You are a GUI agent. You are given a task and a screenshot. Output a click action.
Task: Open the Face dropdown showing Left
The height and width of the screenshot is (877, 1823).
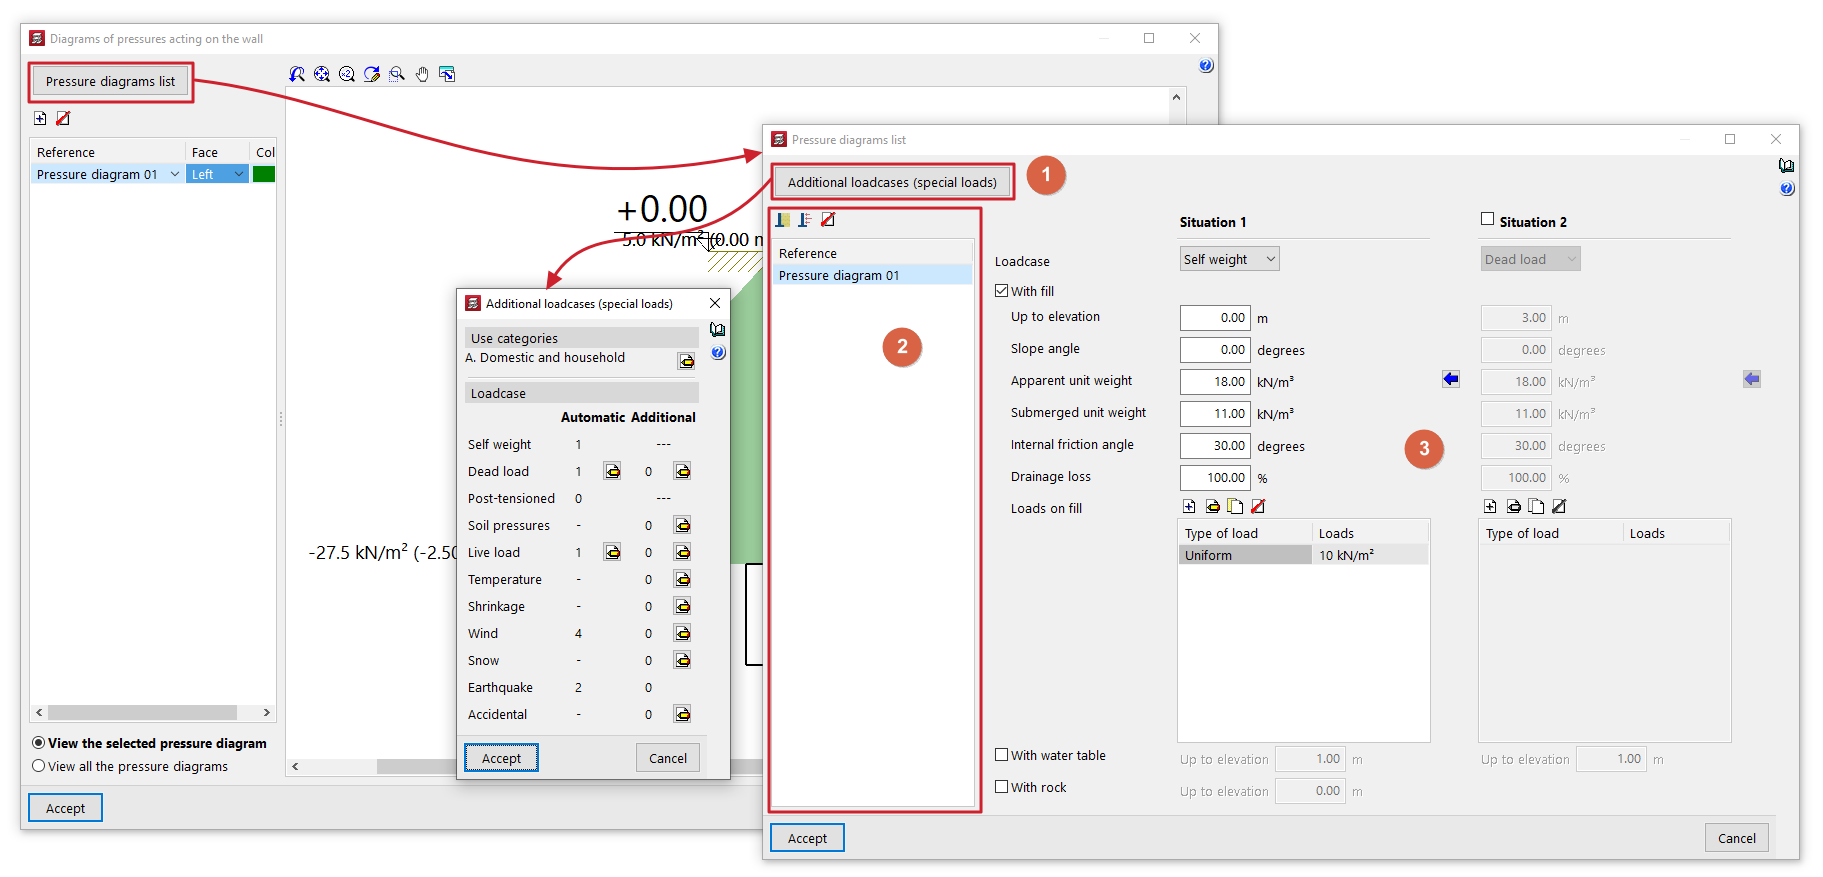point(217,174)
